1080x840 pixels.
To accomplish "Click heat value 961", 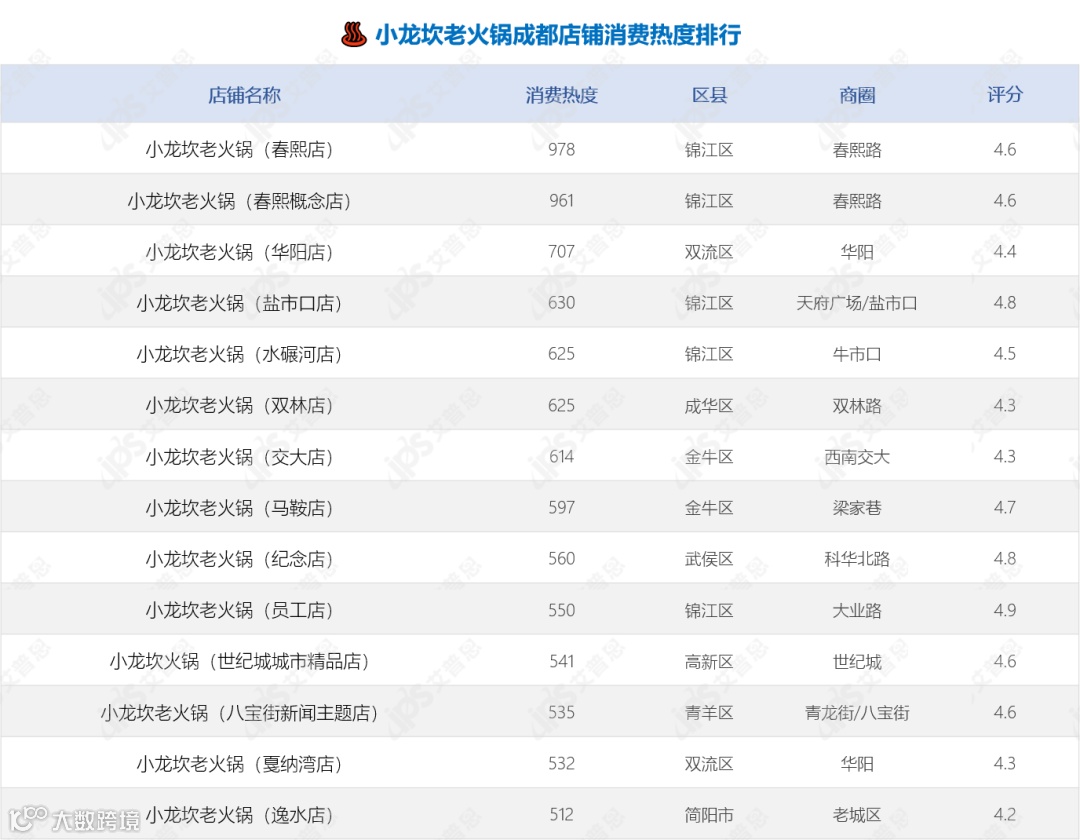I will pos(561,200).
